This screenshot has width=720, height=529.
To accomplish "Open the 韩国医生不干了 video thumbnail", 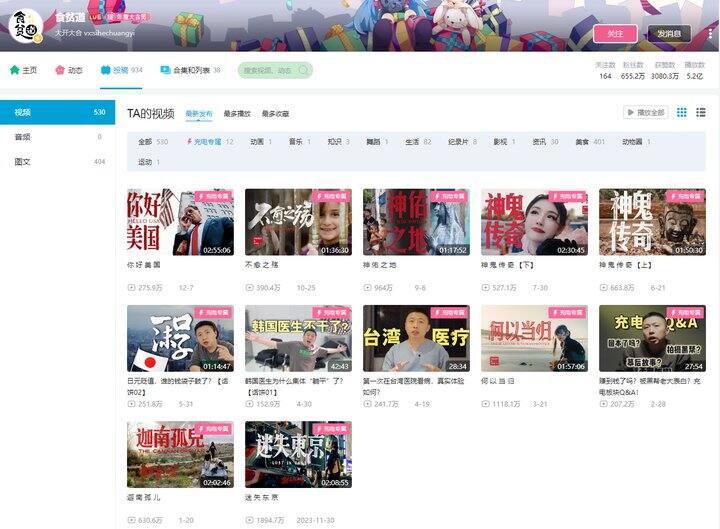I will [x=298, y=338].
